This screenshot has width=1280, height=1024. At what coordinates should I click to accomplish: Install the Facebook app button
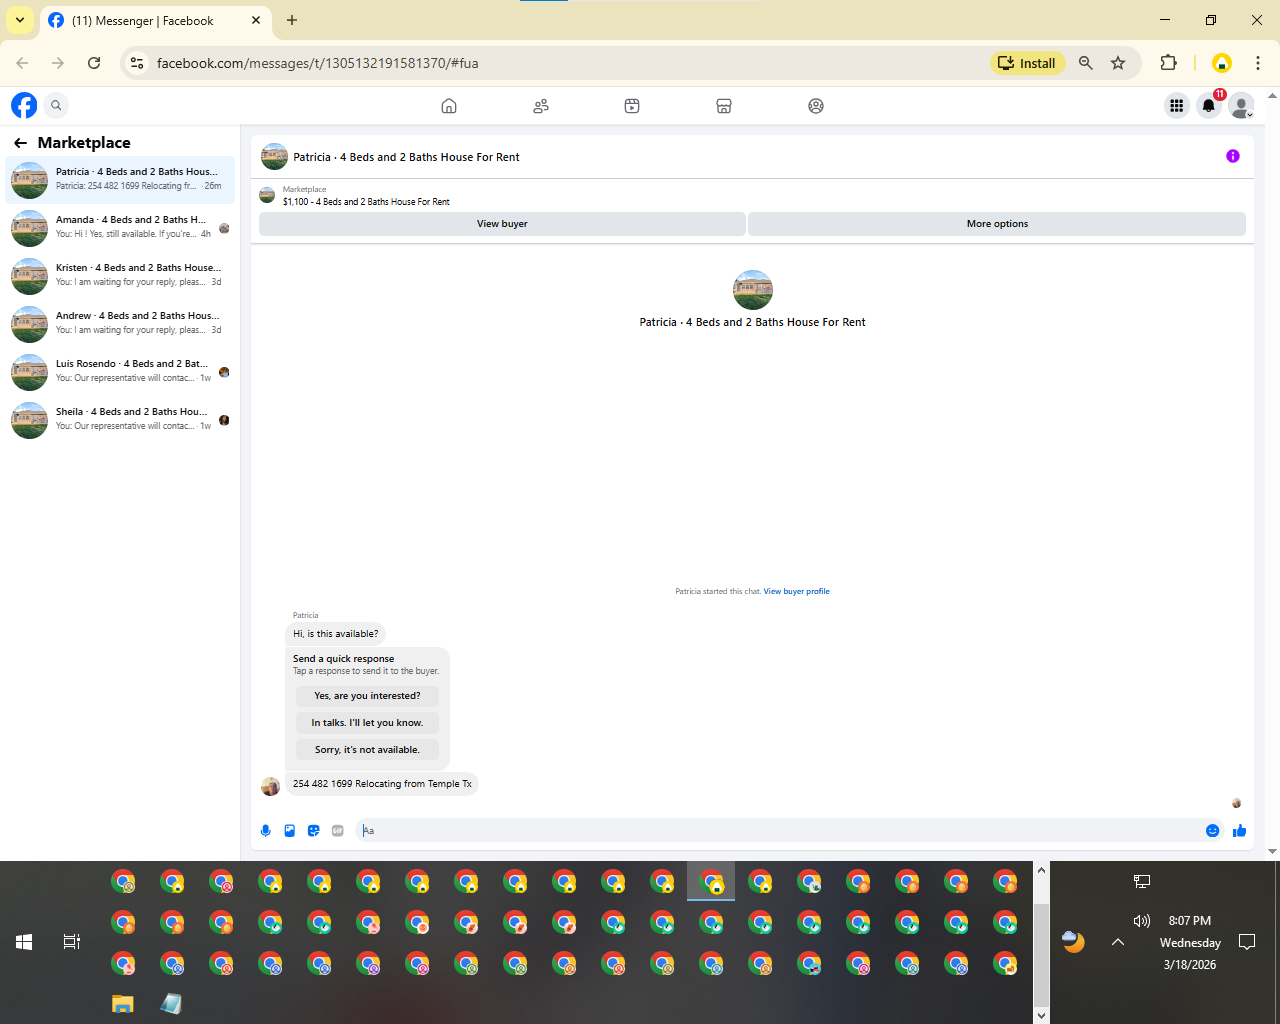click(x=1027, y=63)
